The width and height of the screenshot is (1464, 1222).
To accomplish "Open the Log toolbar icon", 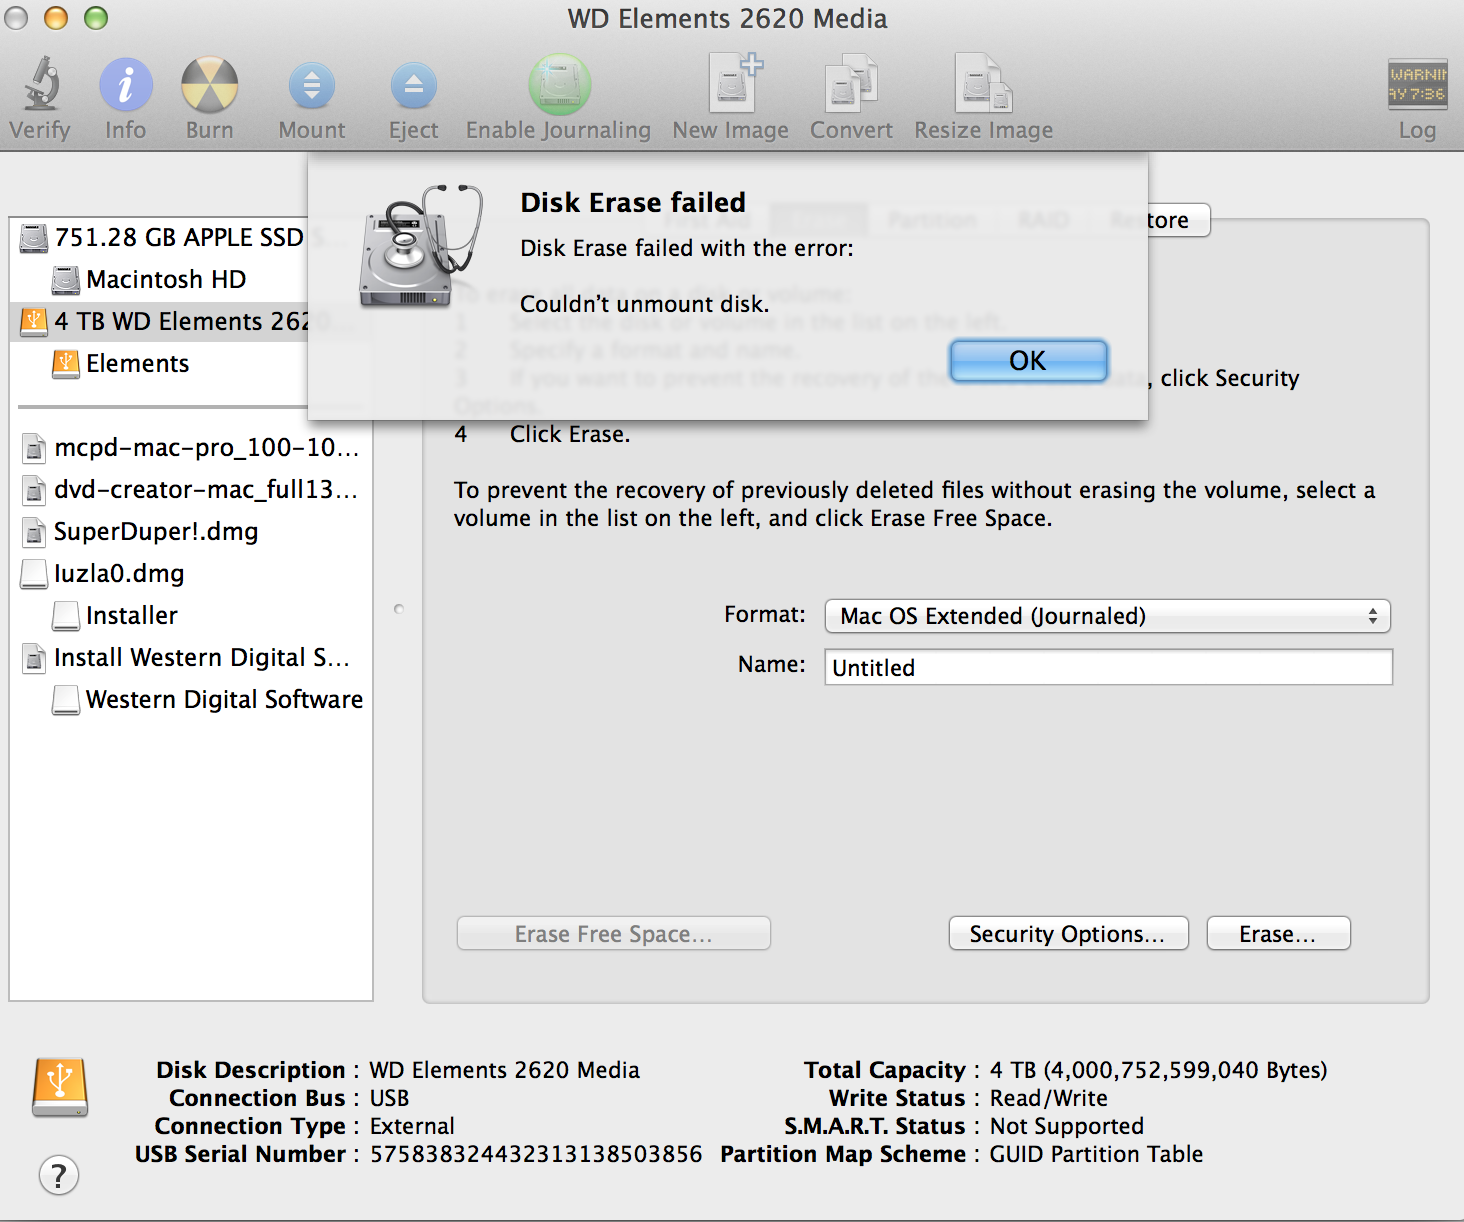I will (x=1417, y=84).
